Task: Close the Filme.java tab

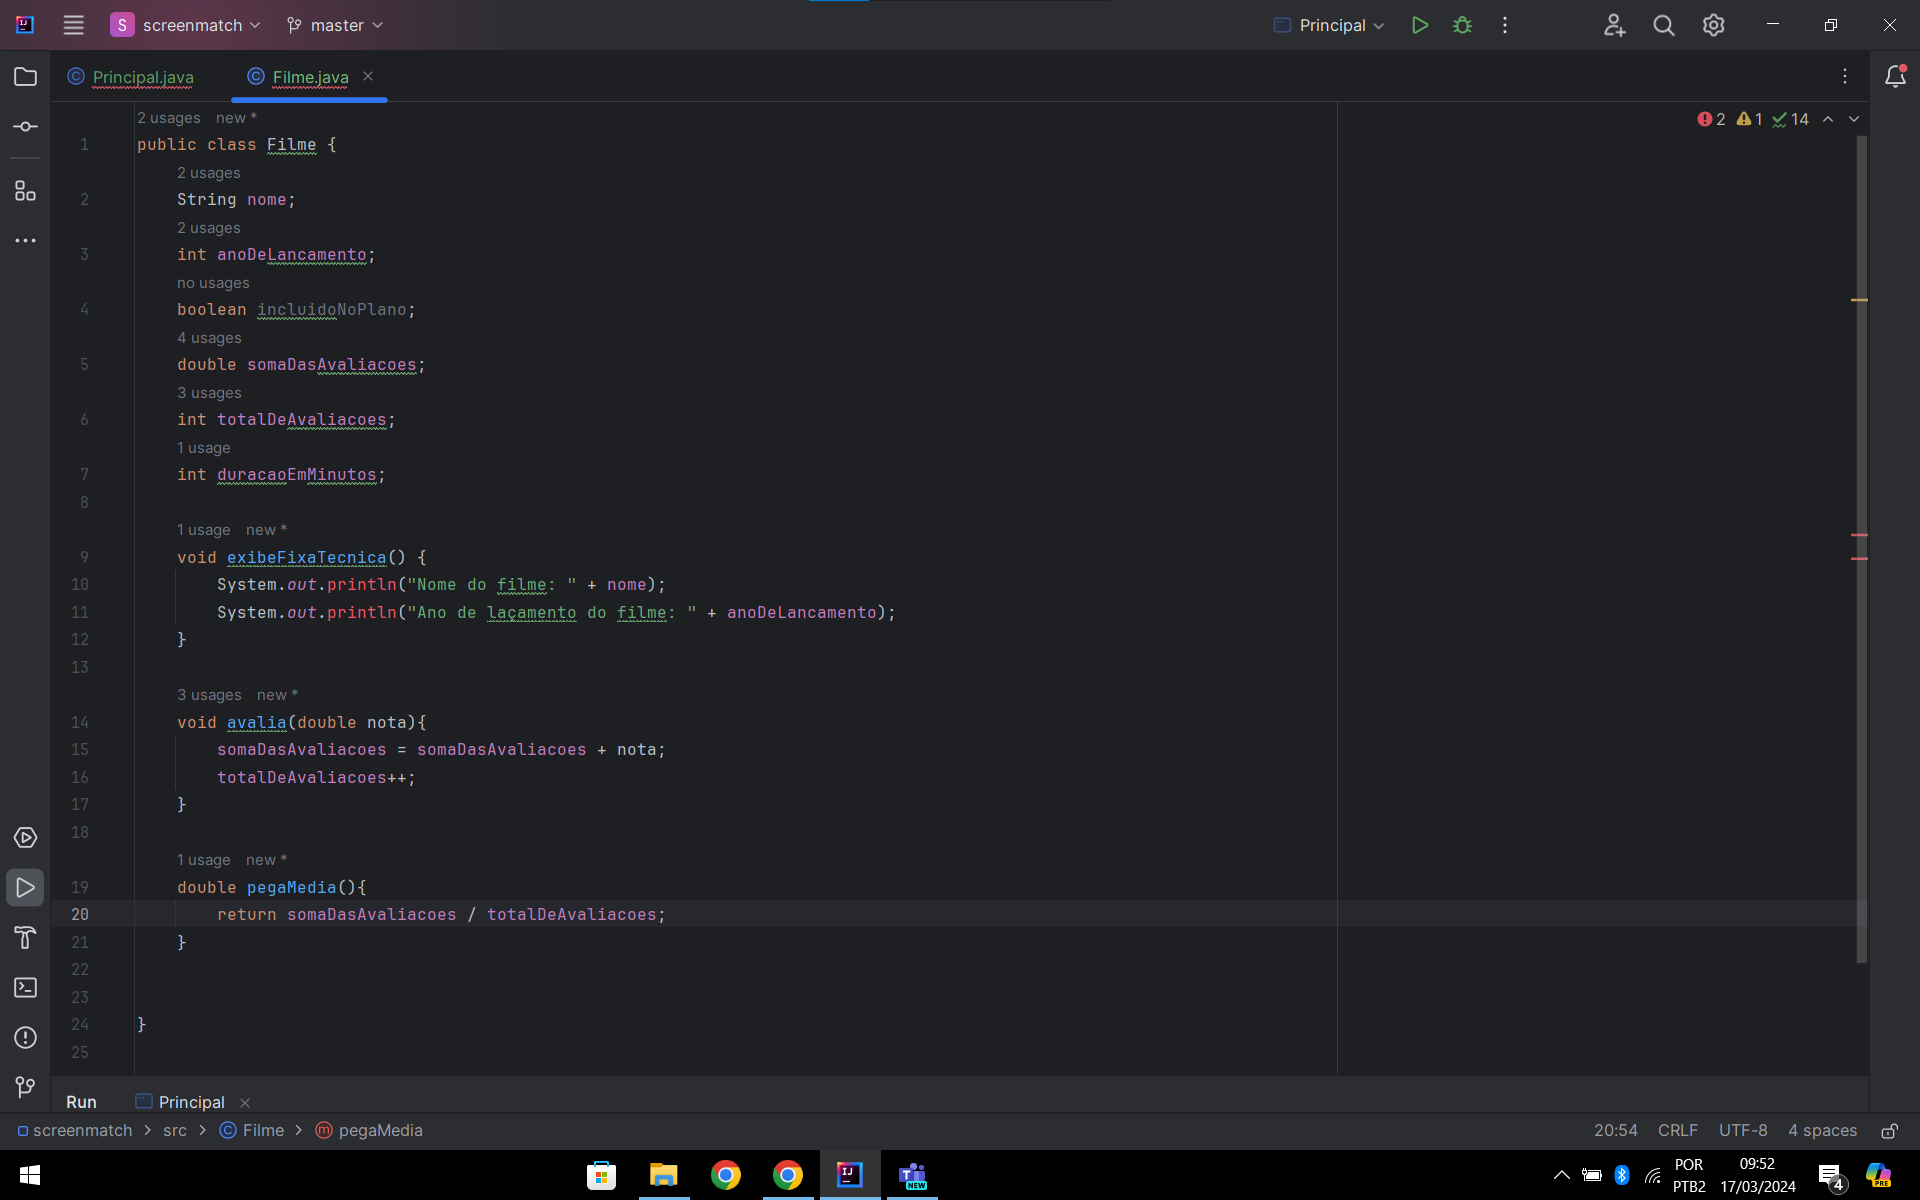Action: coord(368,76)
